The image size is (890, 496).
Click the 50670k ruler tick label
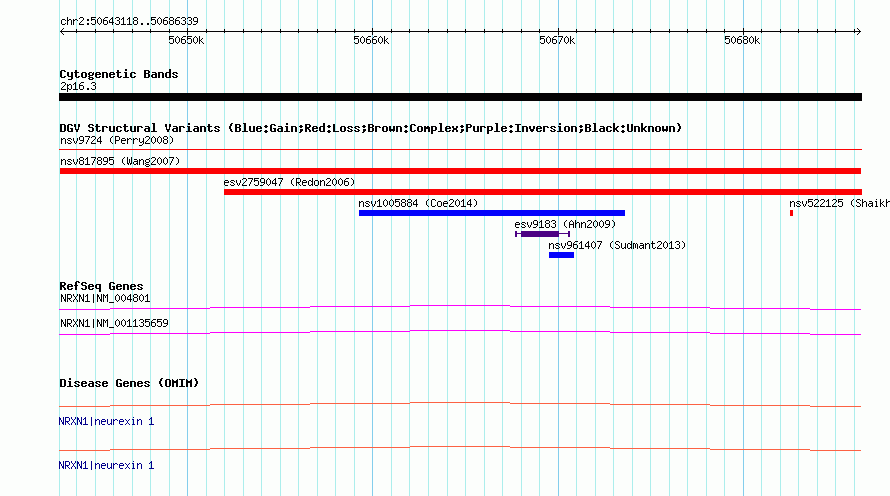click(x=557, y=40)
